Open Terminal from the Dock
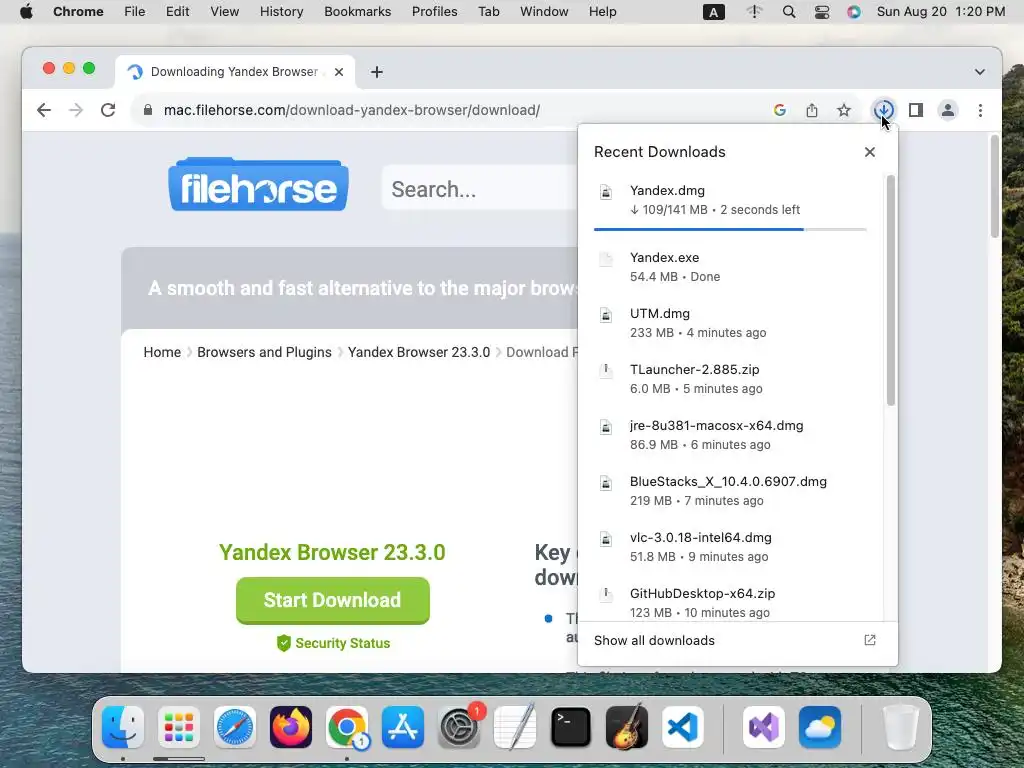This screenshot has width=1024, height=768. pyautogui.click(x=571, y=727)
